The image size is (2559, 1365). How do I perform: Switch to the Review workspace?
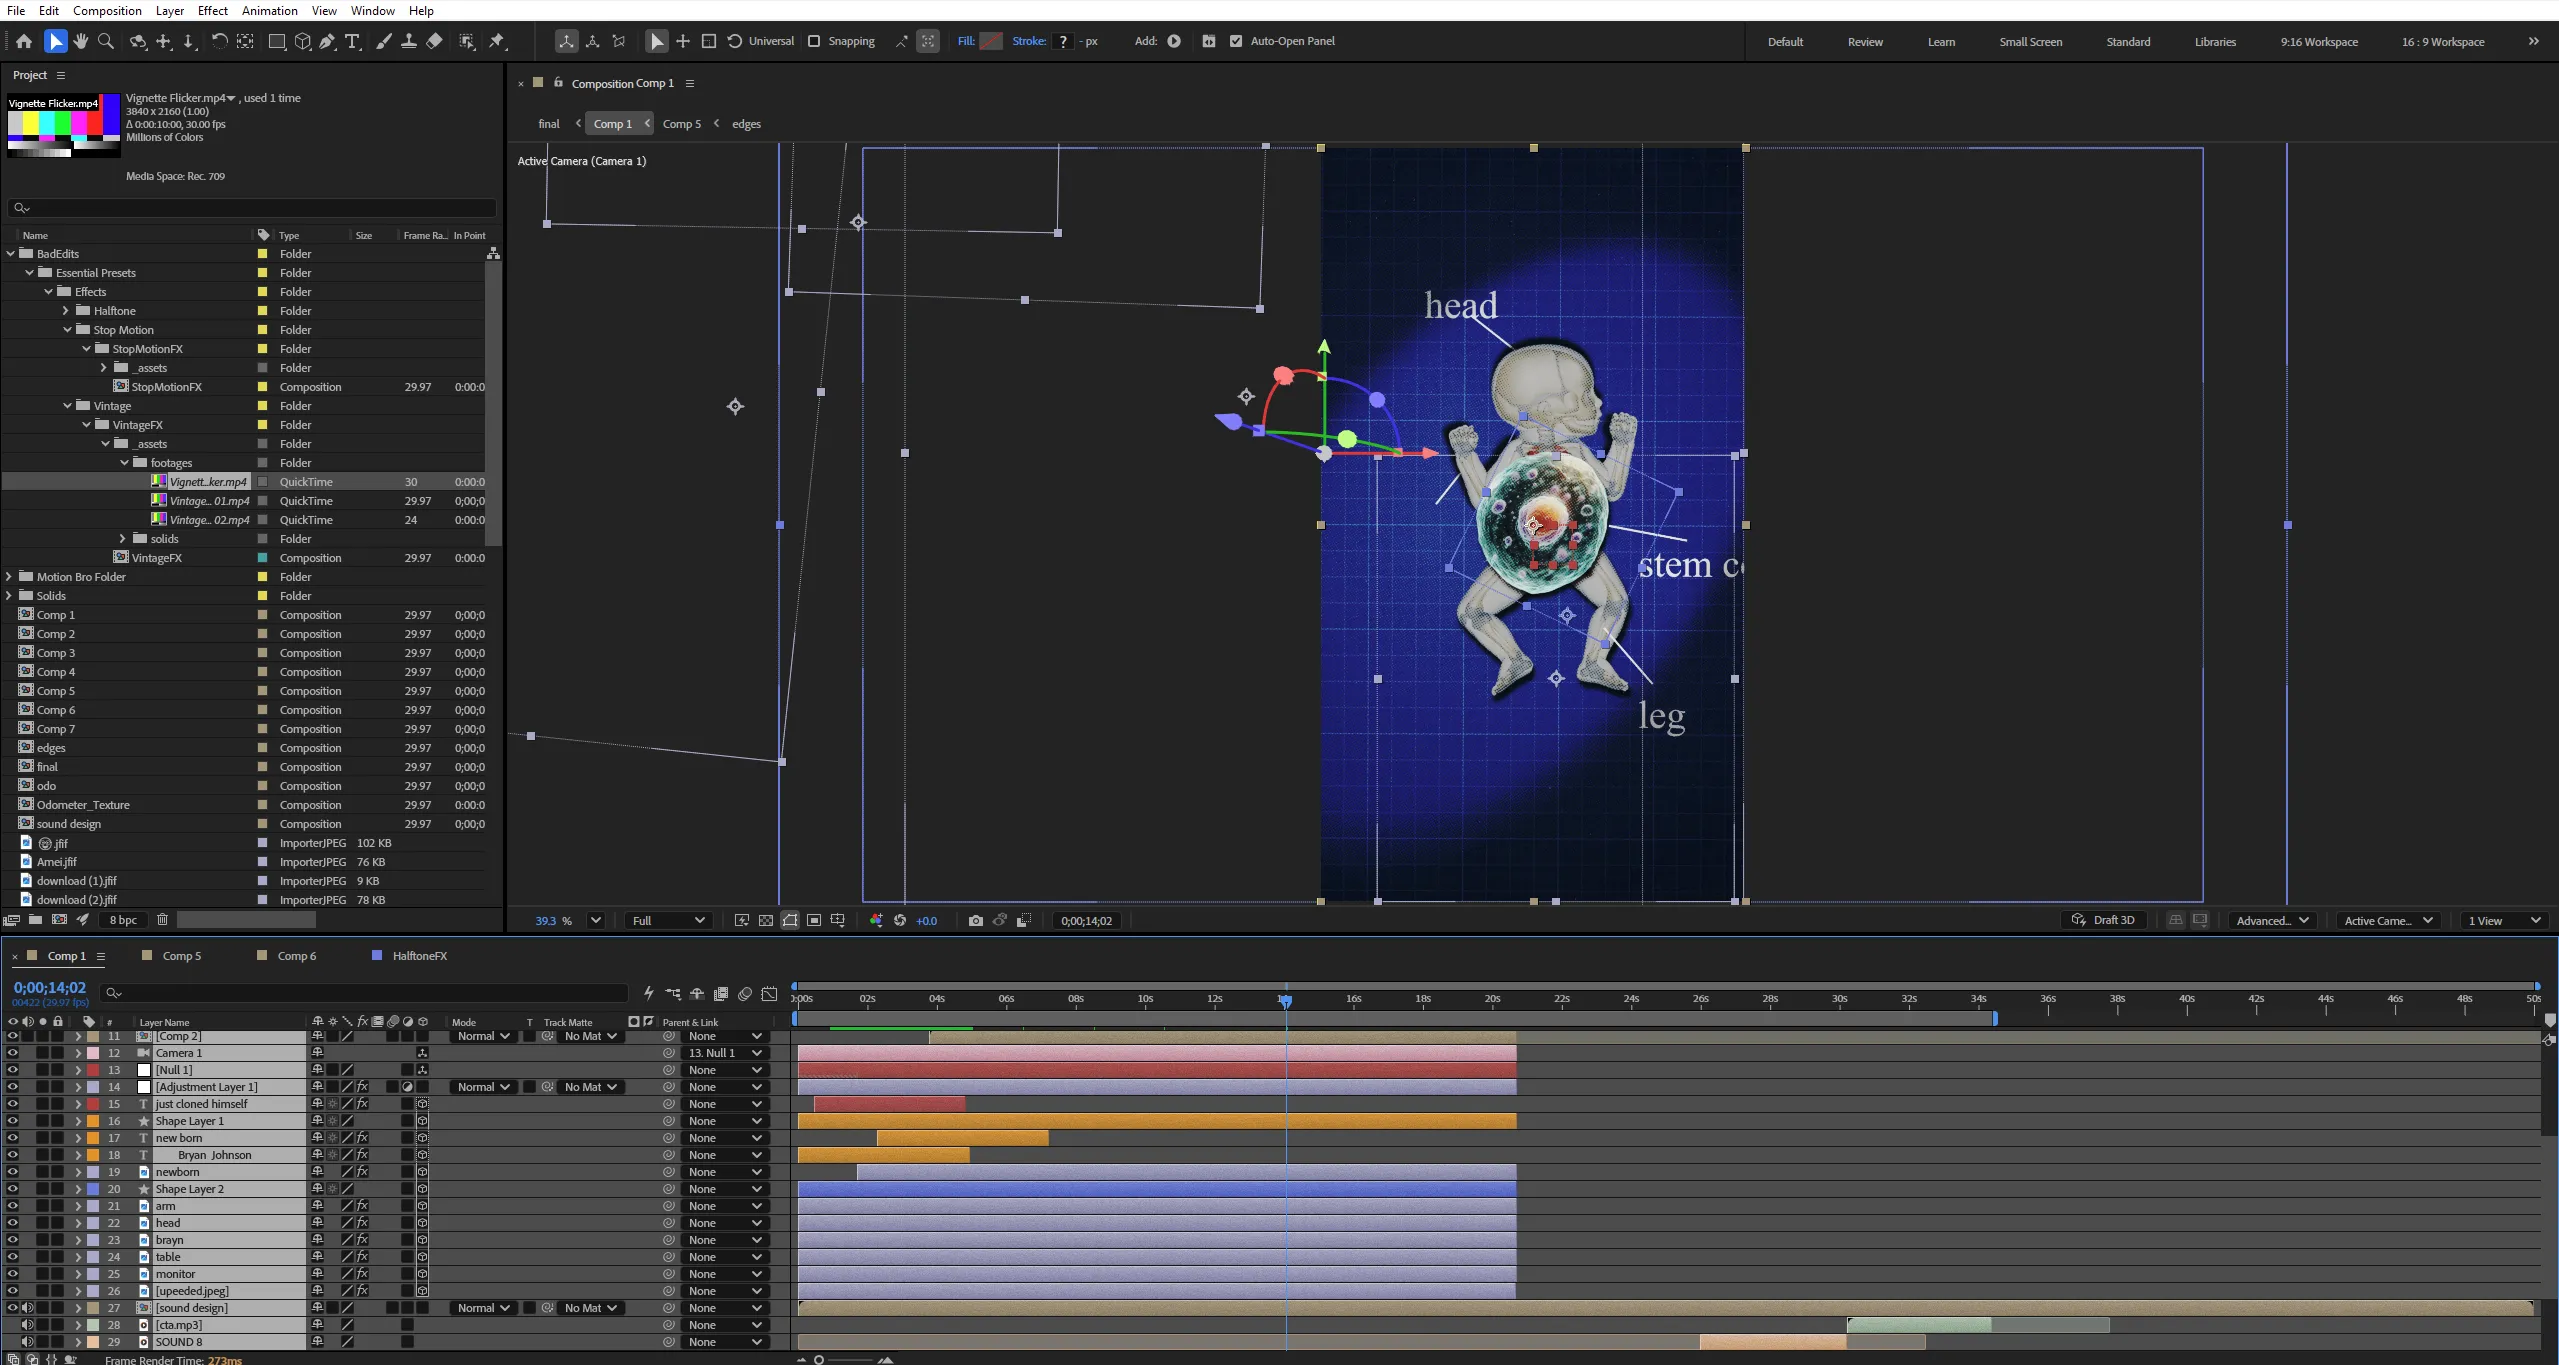[x=1865, y=42]
